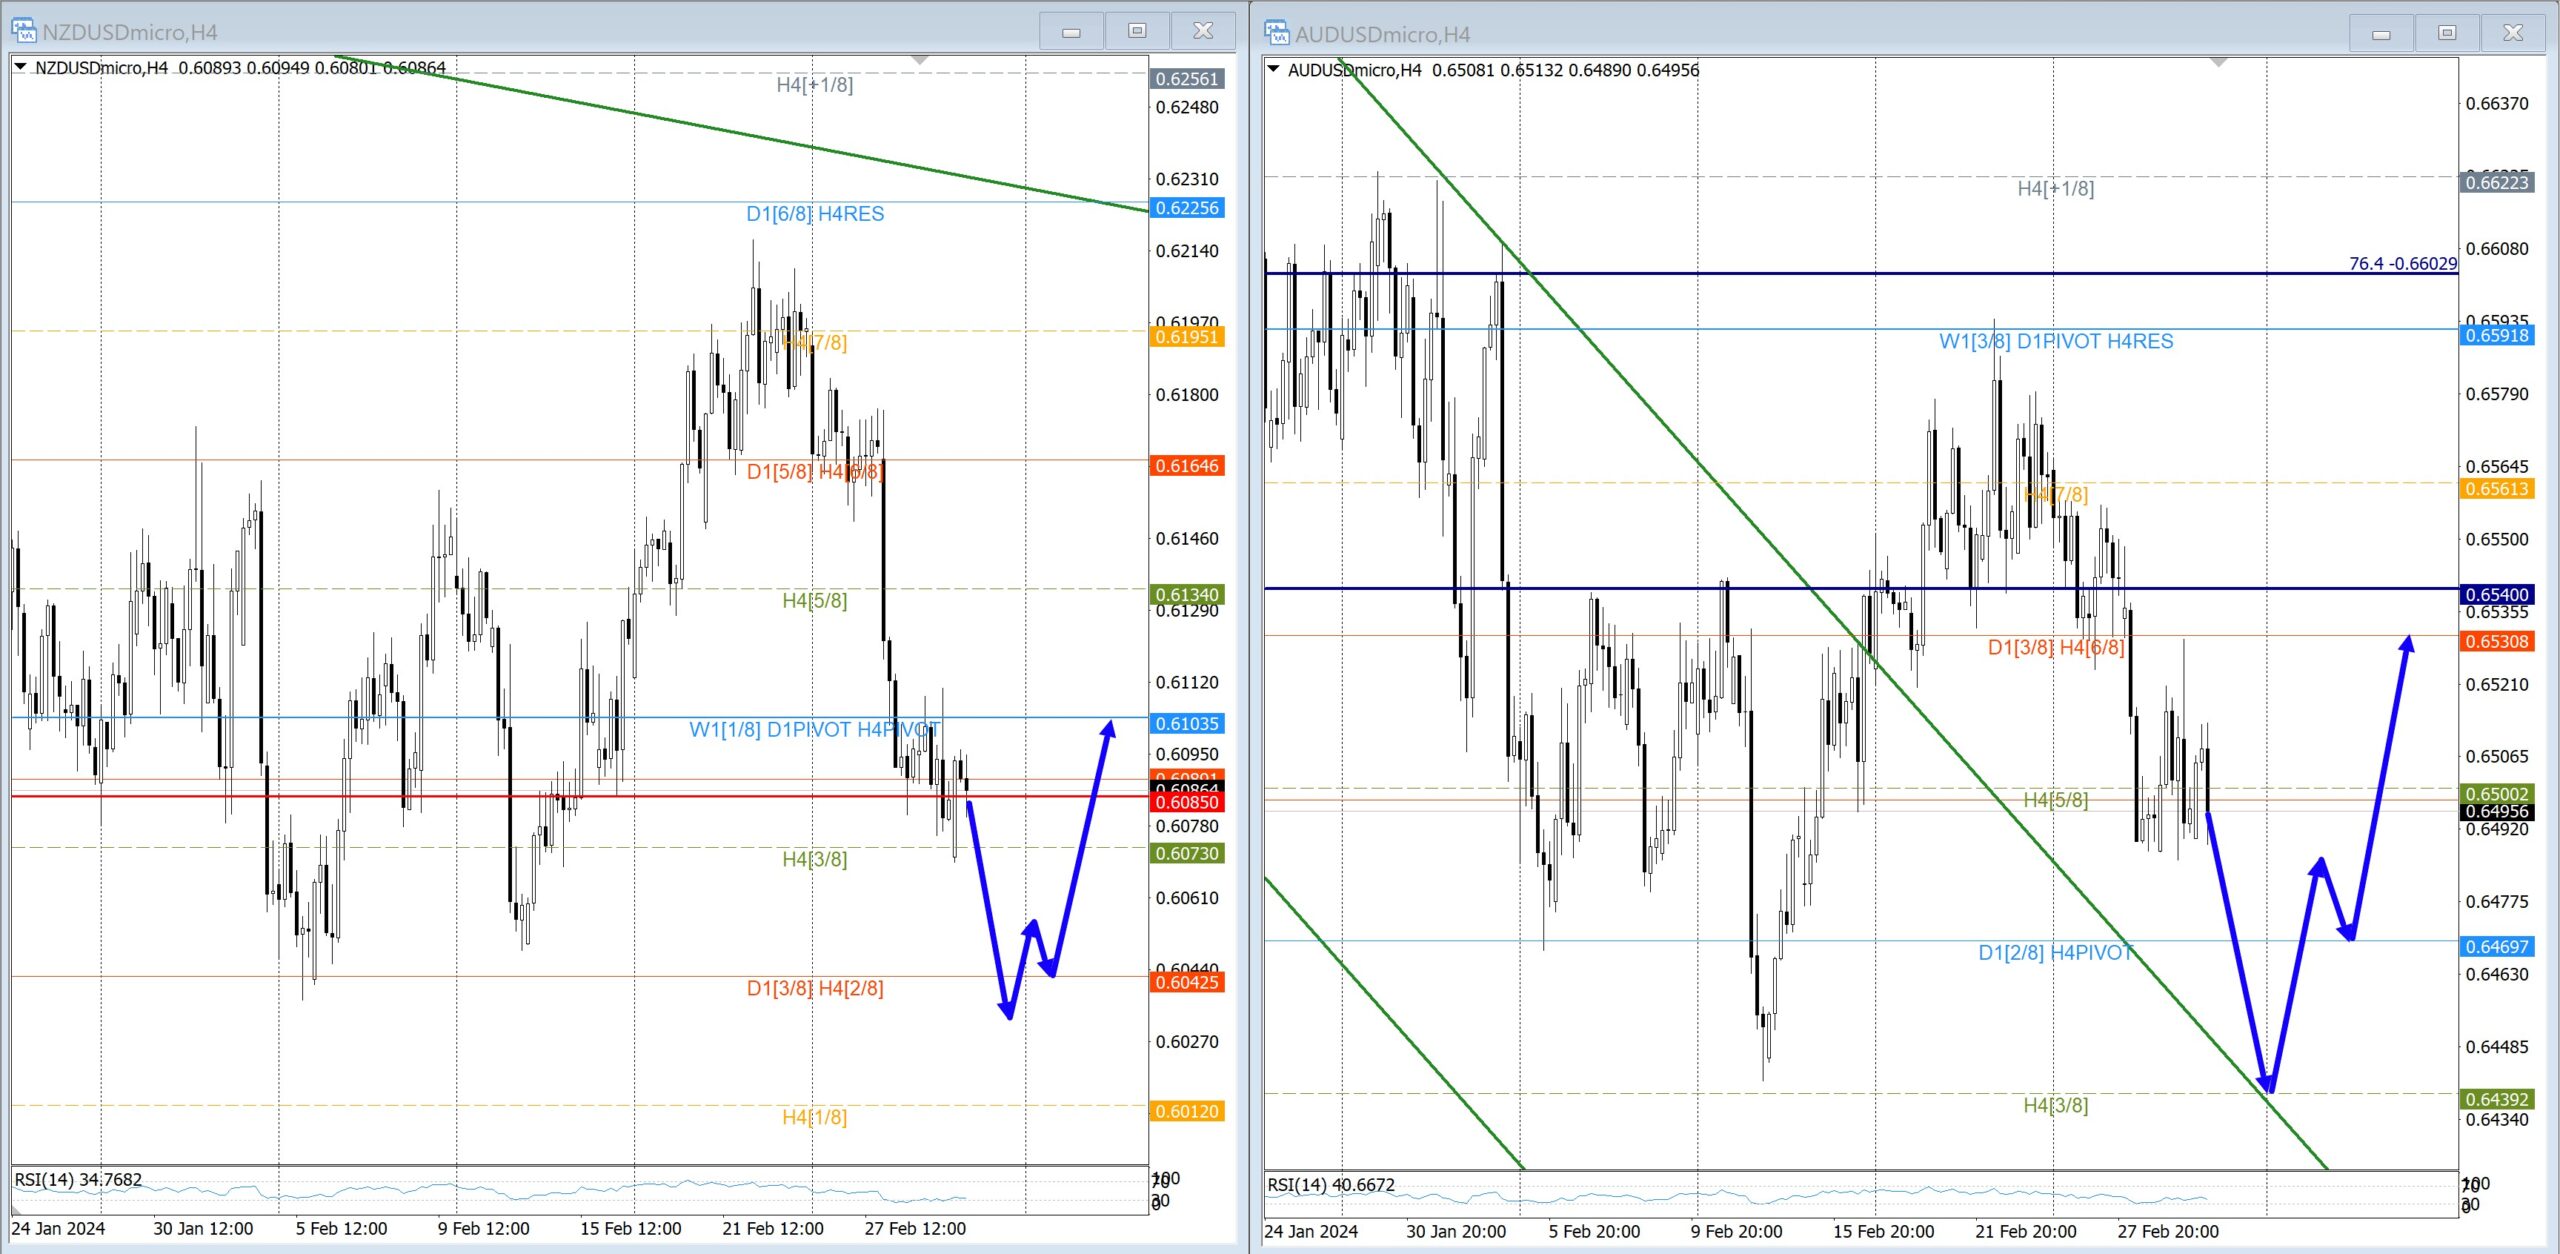Expand the triangle beside the AUDUSDmicro,H4 chart title
The width and height of the screenshot is (2560, 1254).
(x=1273, y=69)
